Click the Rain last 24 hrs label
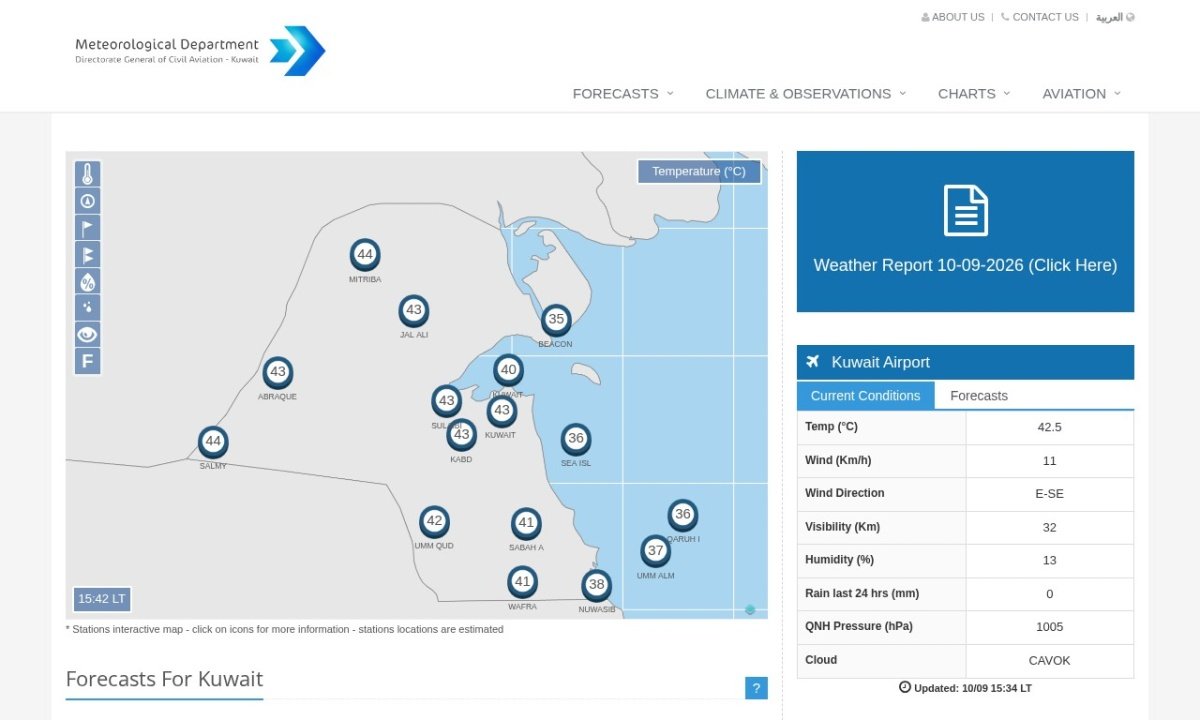Screen dimensions: 1200x720 click(x=861, y=593)
